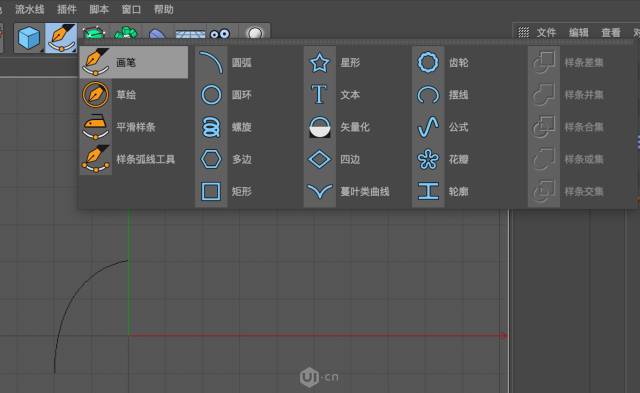The width and height of the screenshot is (640, 393).
Task: Open 文件 menu in object manager
Action: (547, 32)
